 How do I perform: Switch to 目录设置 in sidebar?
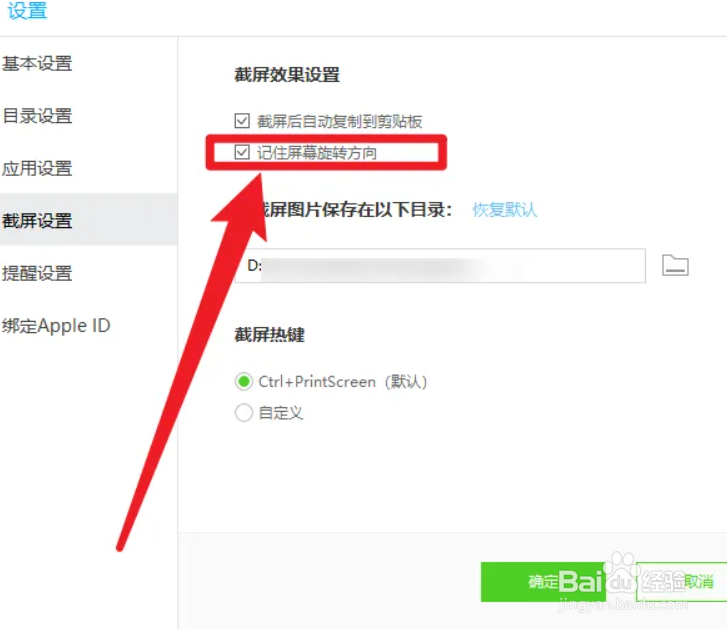point(37,116)
